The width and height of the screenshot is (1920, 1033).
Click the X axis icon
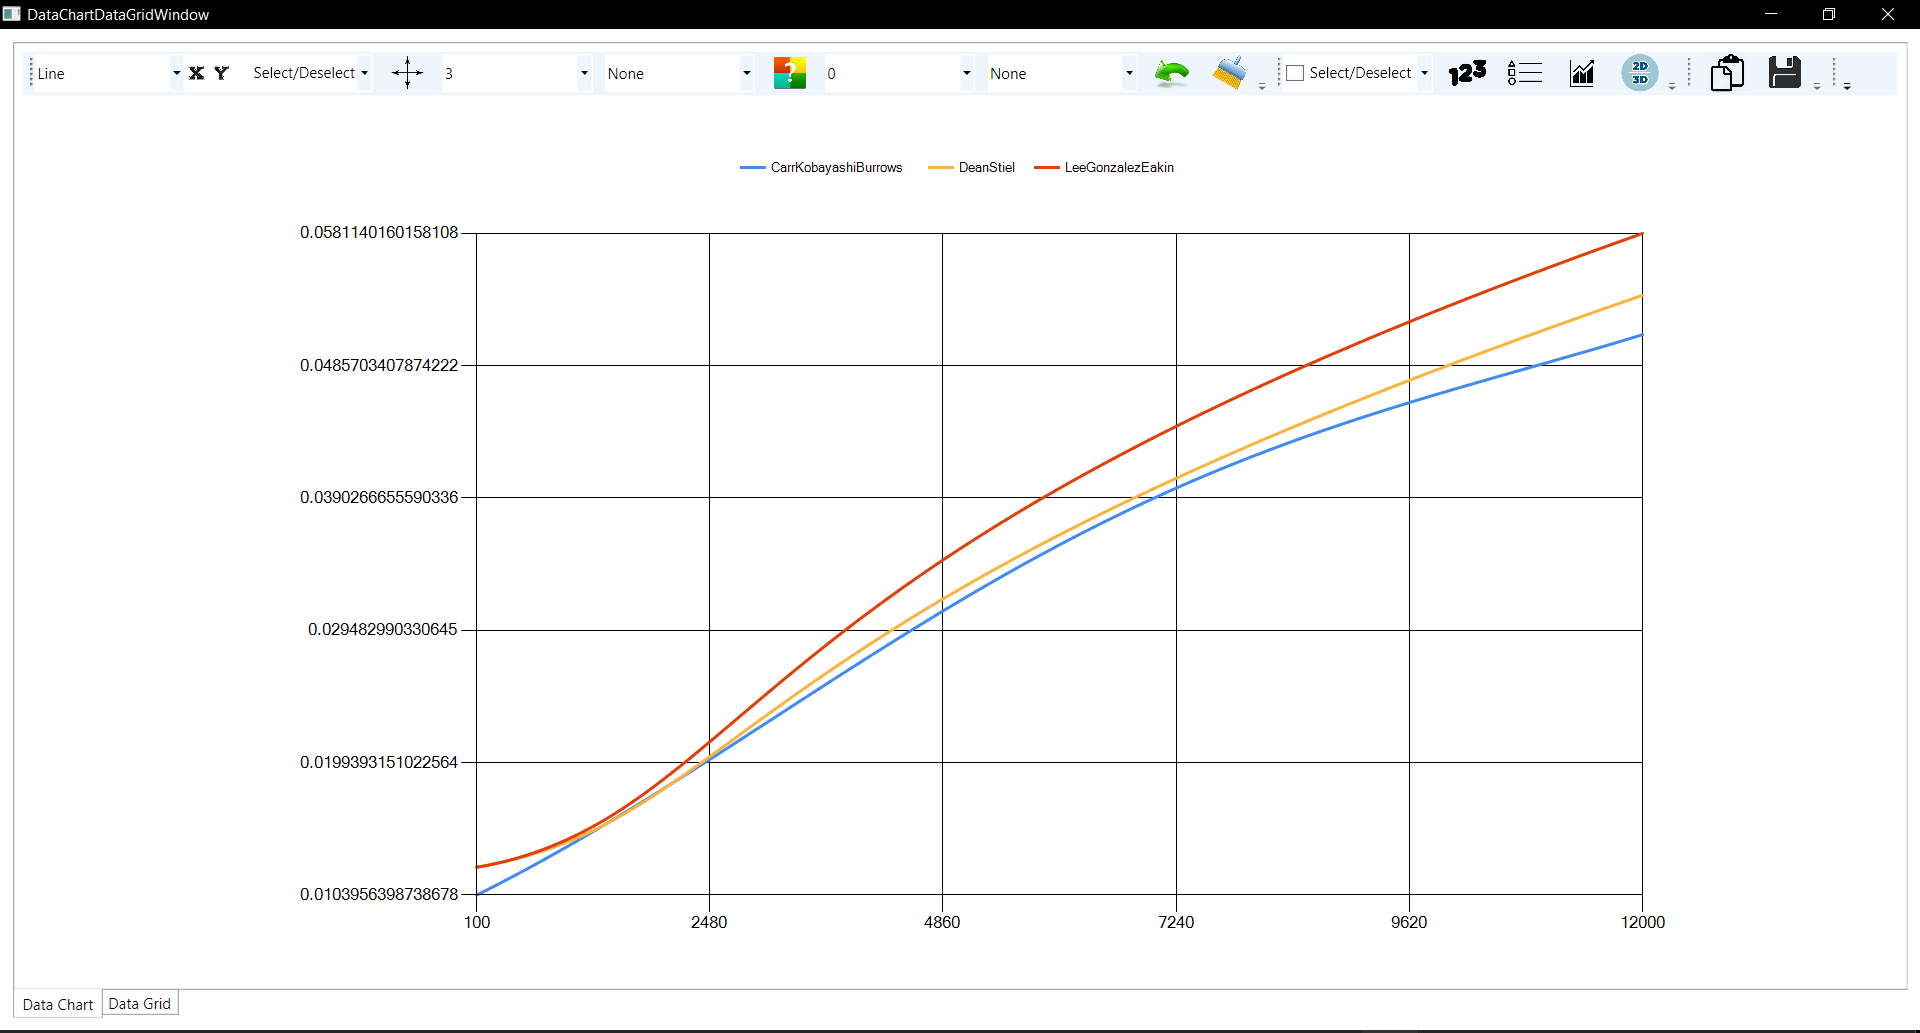click(x=196, y=73)
